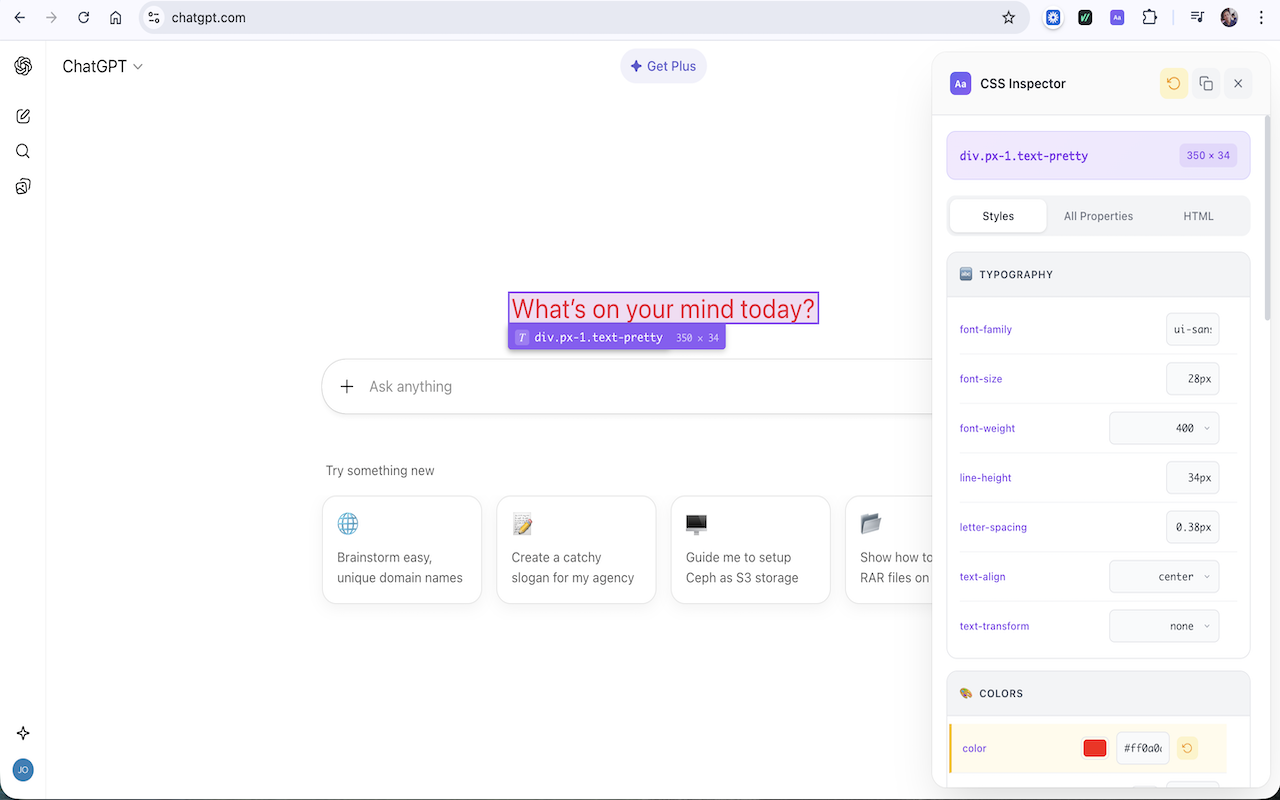
Task: Bookmark this page with the star icon
Action: 1008,17
